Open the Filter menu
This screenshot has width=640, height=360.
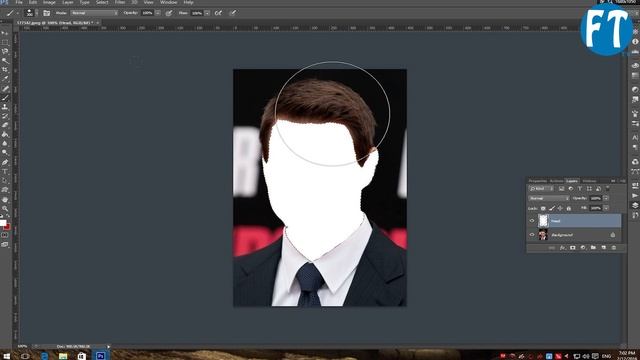(120, 2)
